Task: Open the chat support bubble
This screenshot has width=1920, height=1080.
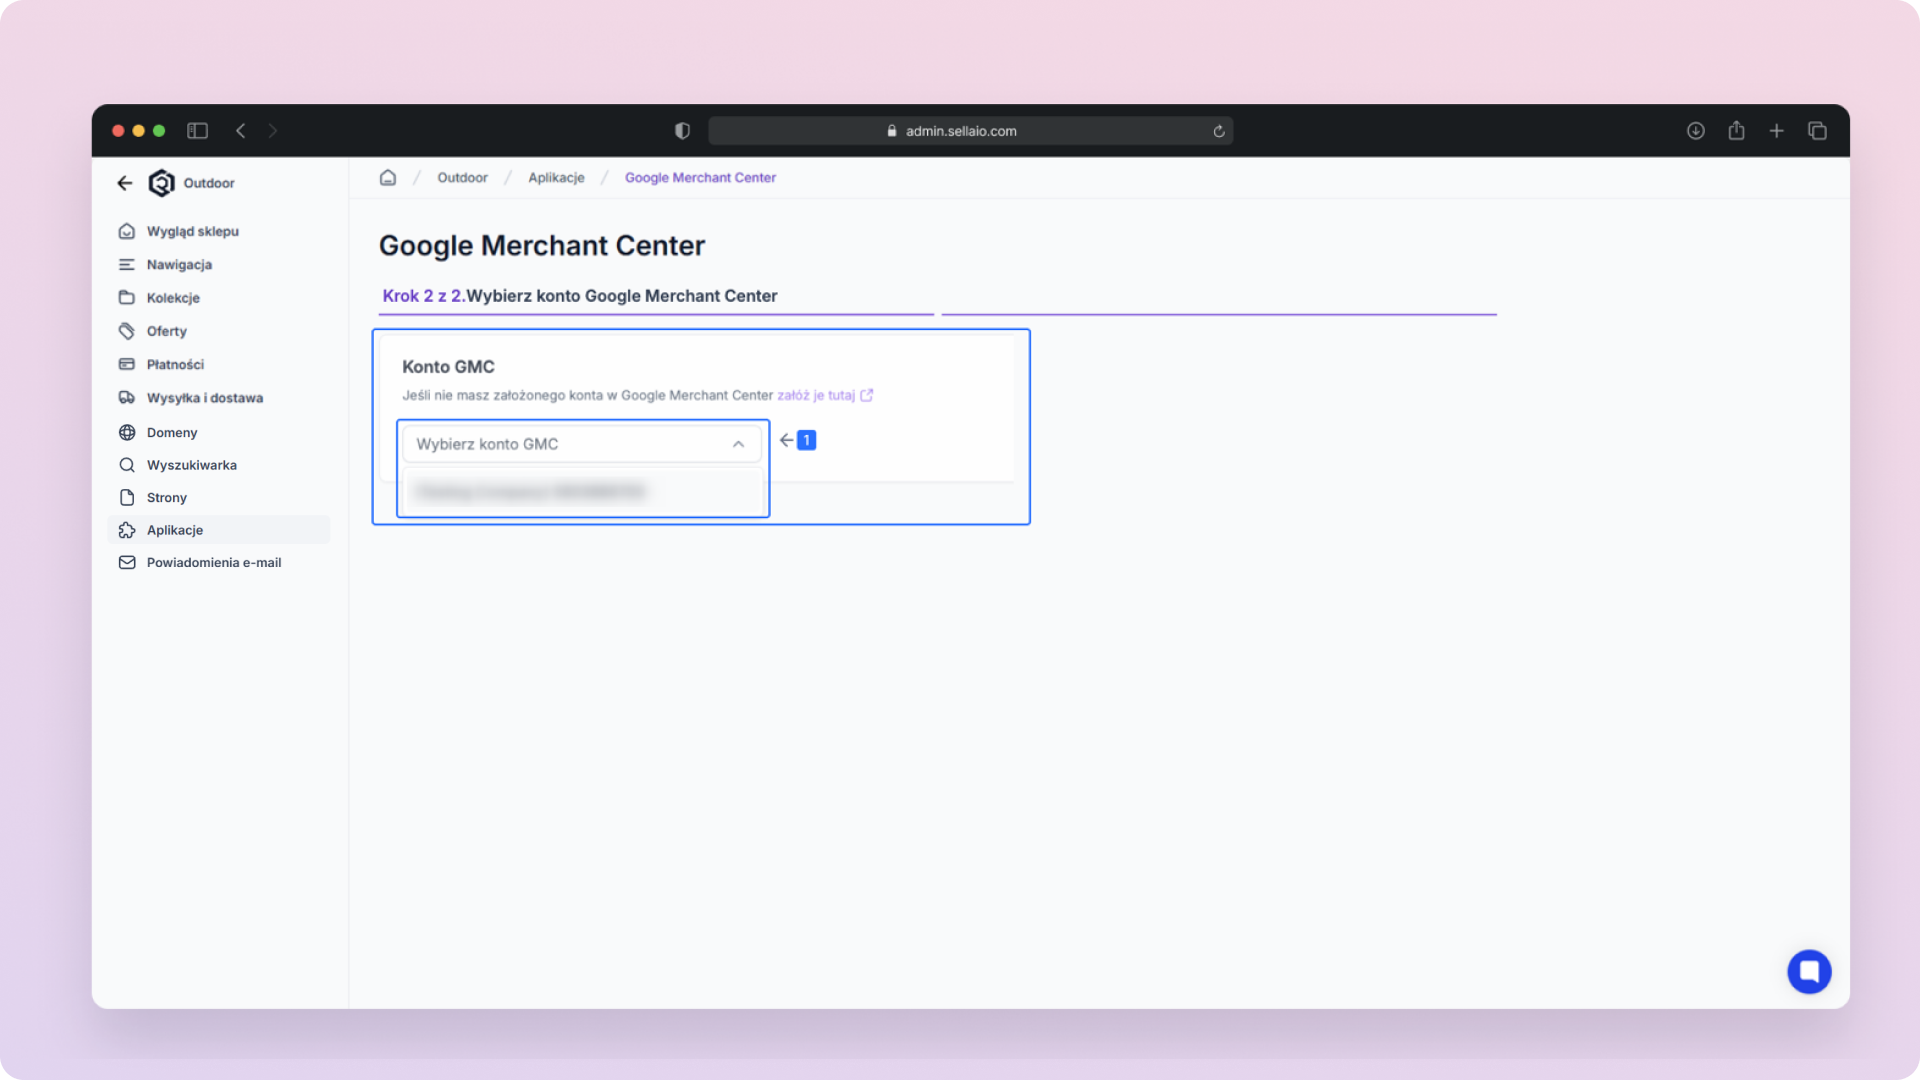Action: click(x=1809, y=971)
